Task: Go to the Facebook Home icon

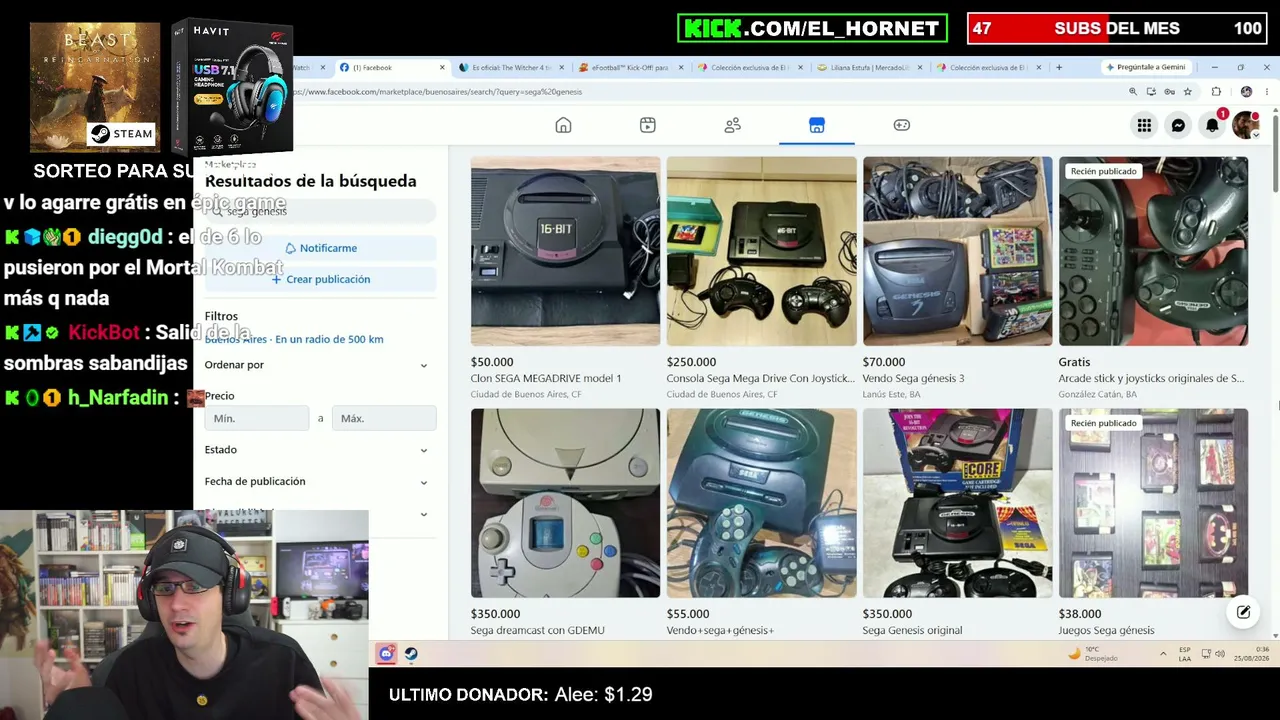Action: tap(563, 125)
